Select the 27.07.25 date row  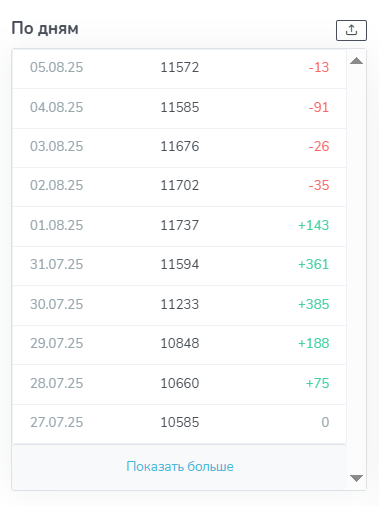click(x=179, y=424)
